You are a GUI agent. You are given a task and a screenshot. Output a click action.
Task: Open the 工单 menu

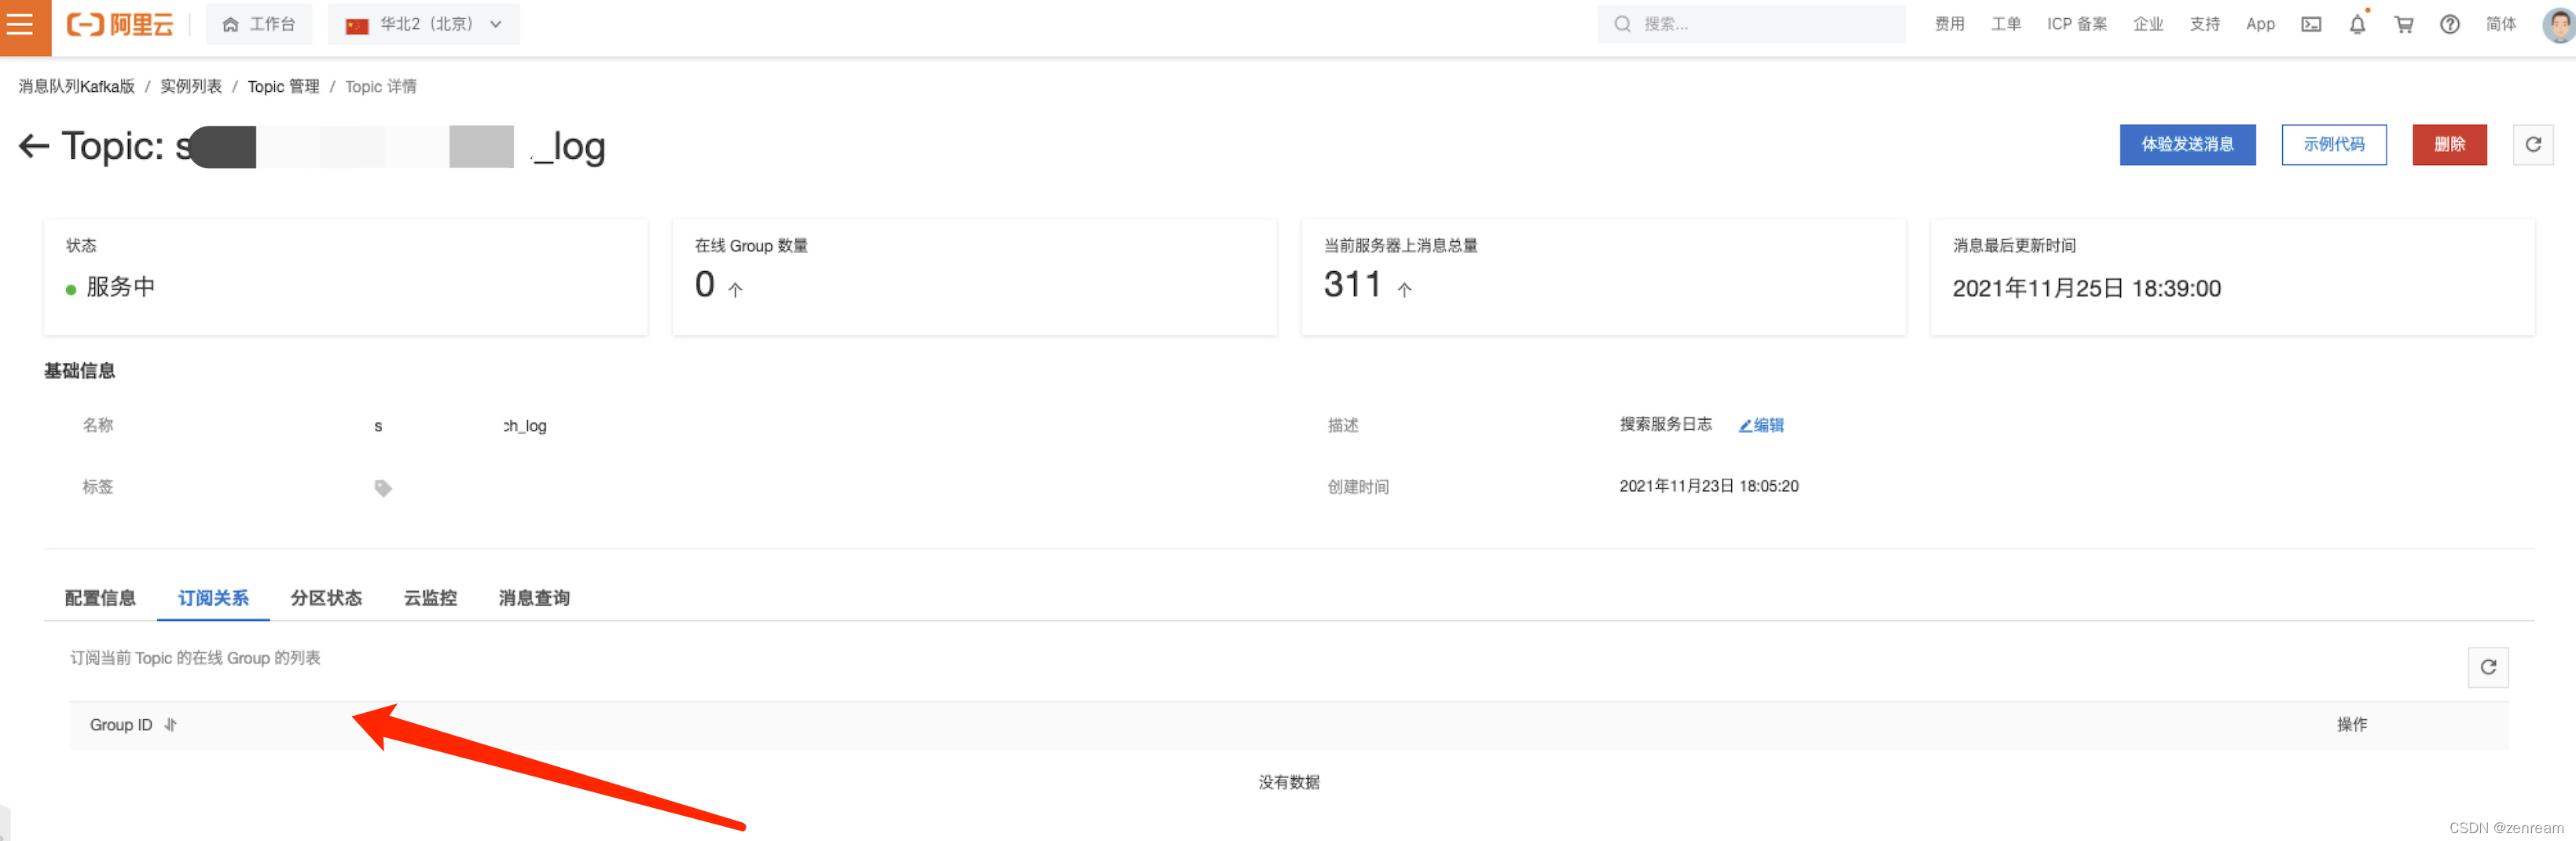(2006, 25)
